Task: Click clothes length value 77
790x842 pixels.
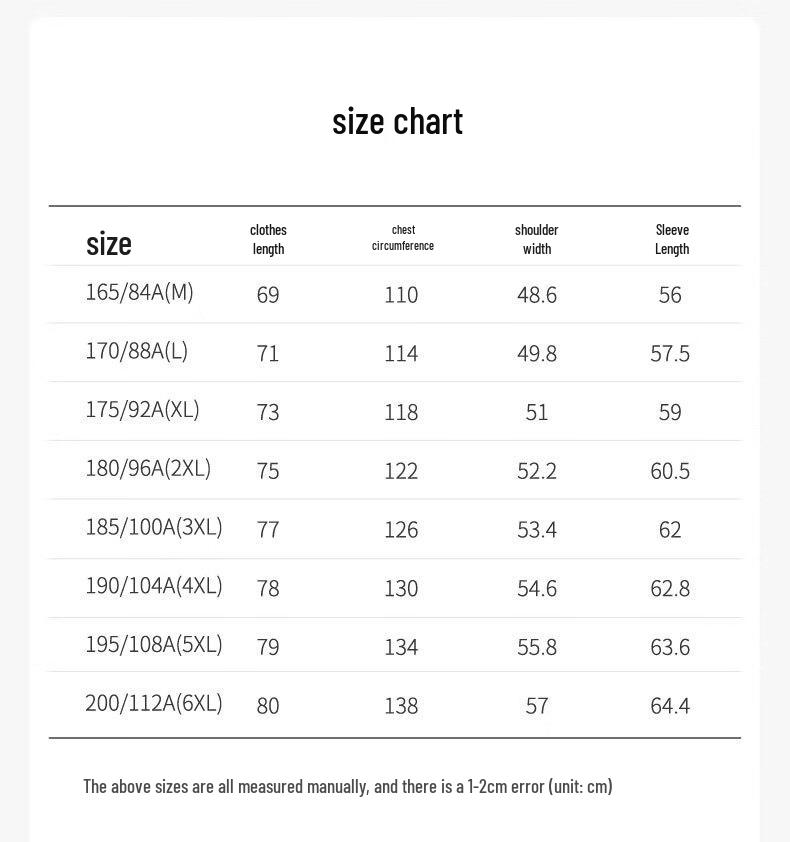Action: click(x=268, y=530)
